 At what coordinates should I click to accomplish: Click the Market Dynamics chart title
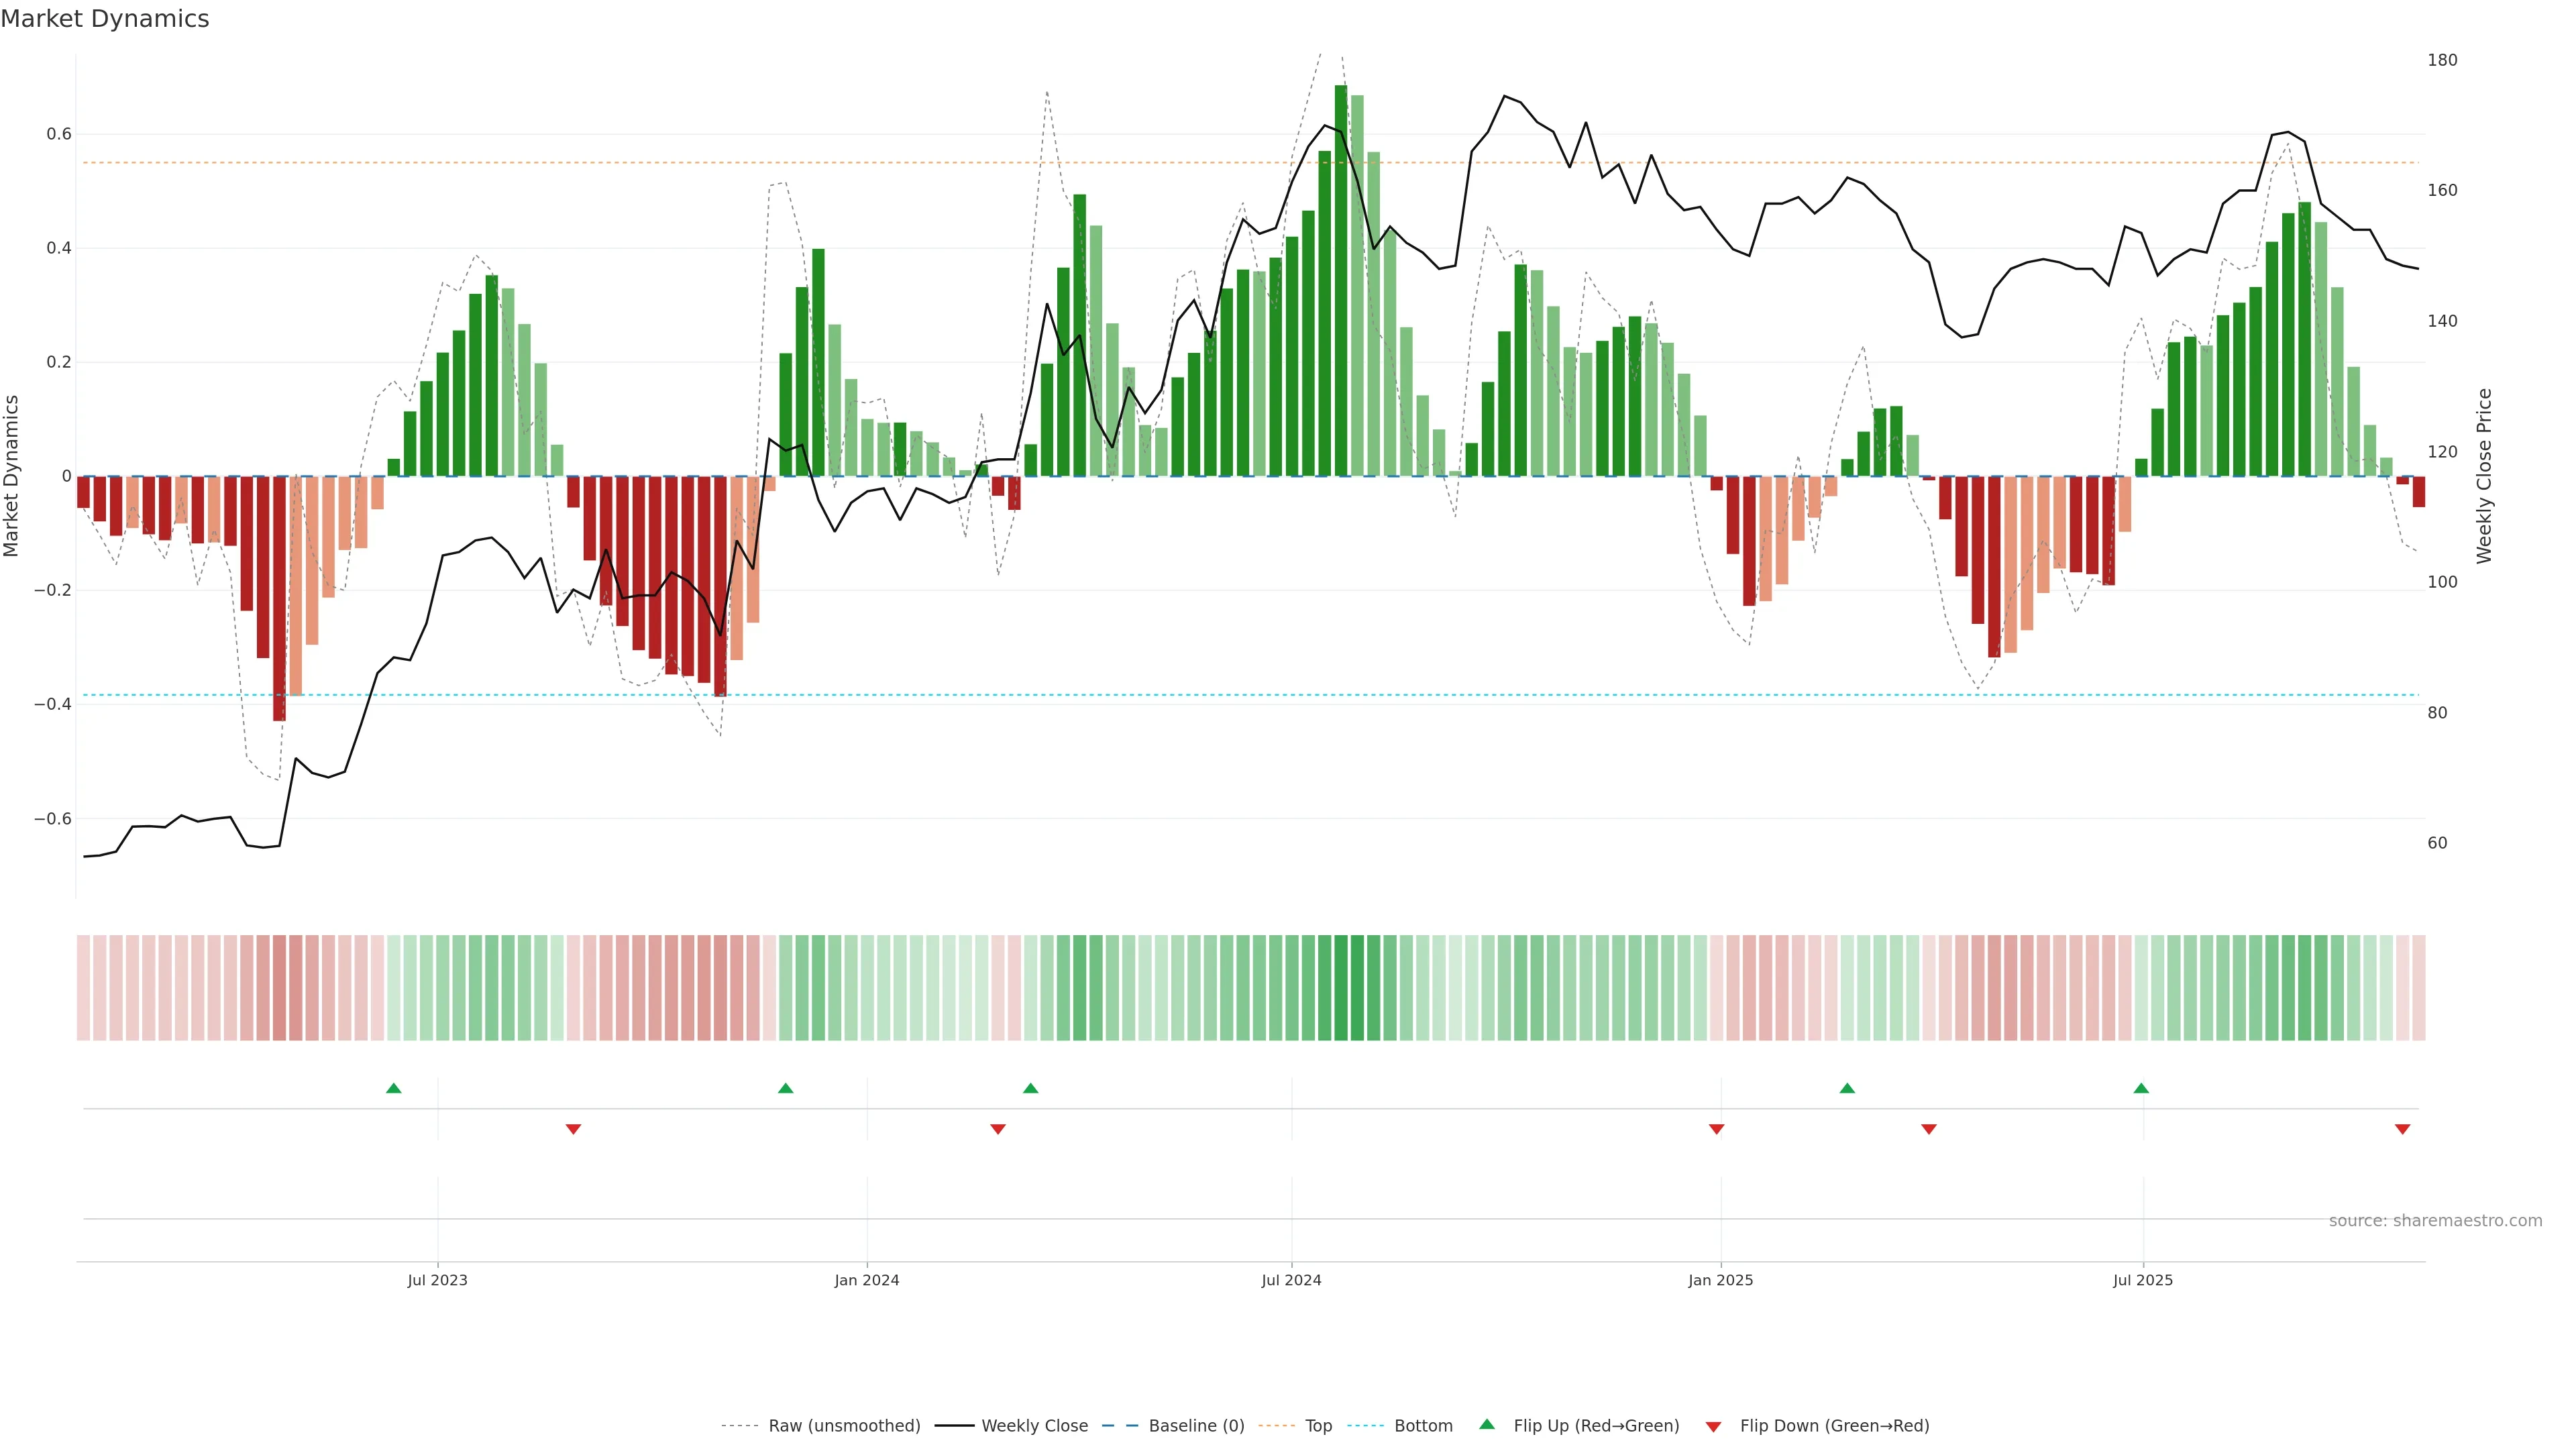[x=105, y=19]
